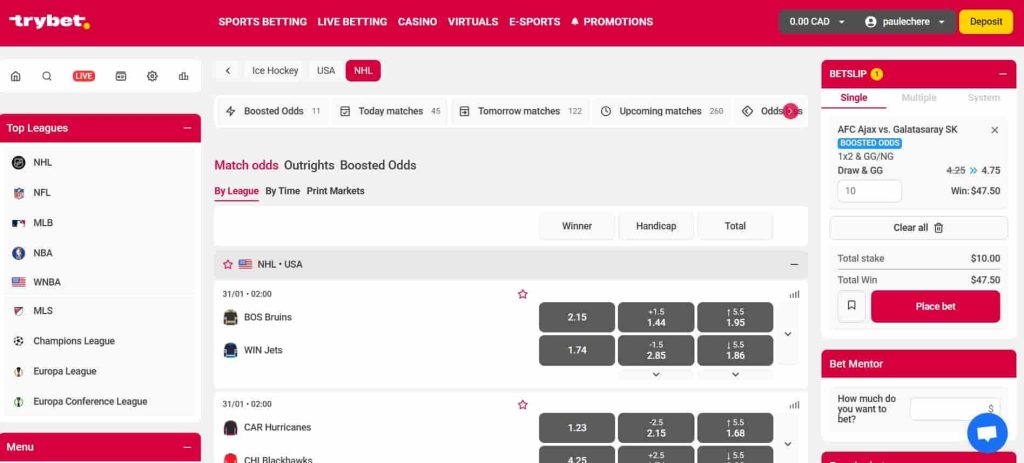Open Live Betting in top navigation
The image size is (1024, 463).
coord(352,22)
